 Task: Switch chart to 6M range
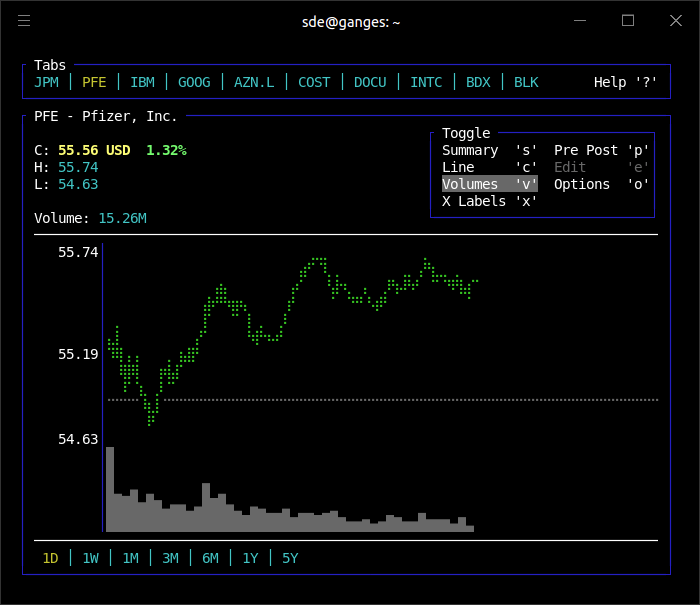[210, 559]
